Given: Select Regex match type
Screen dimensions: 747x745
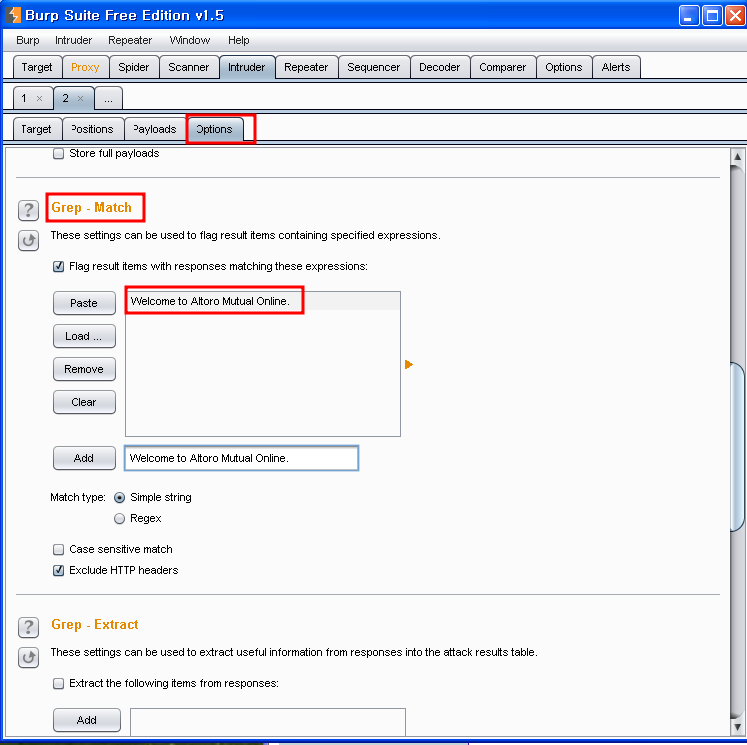Looking at the screenshot, I should click(120, 518).
